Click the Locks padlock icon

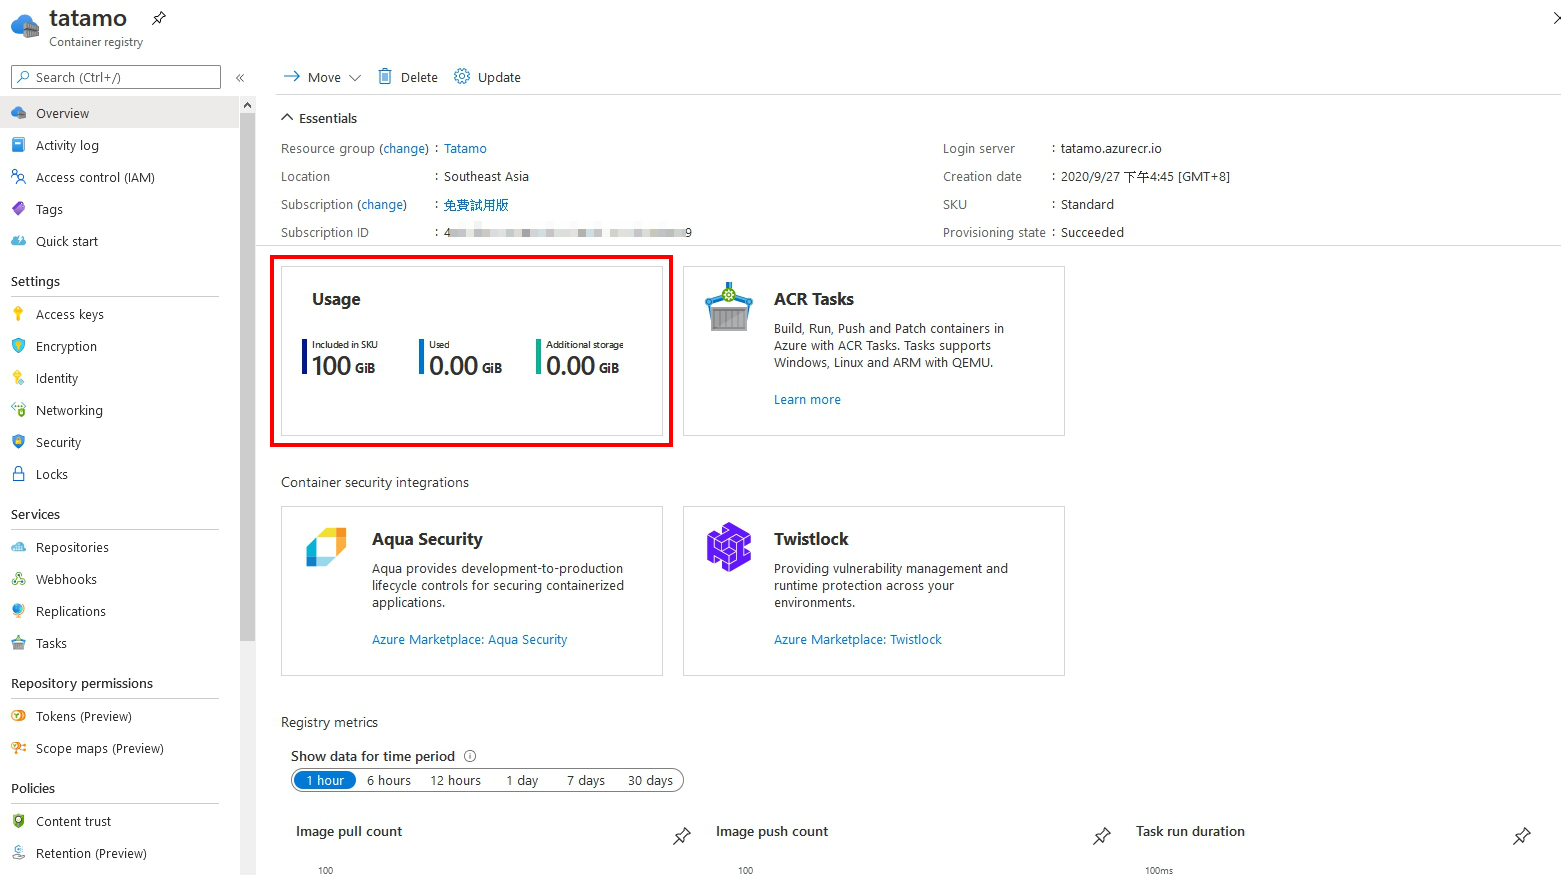(18, 474)
